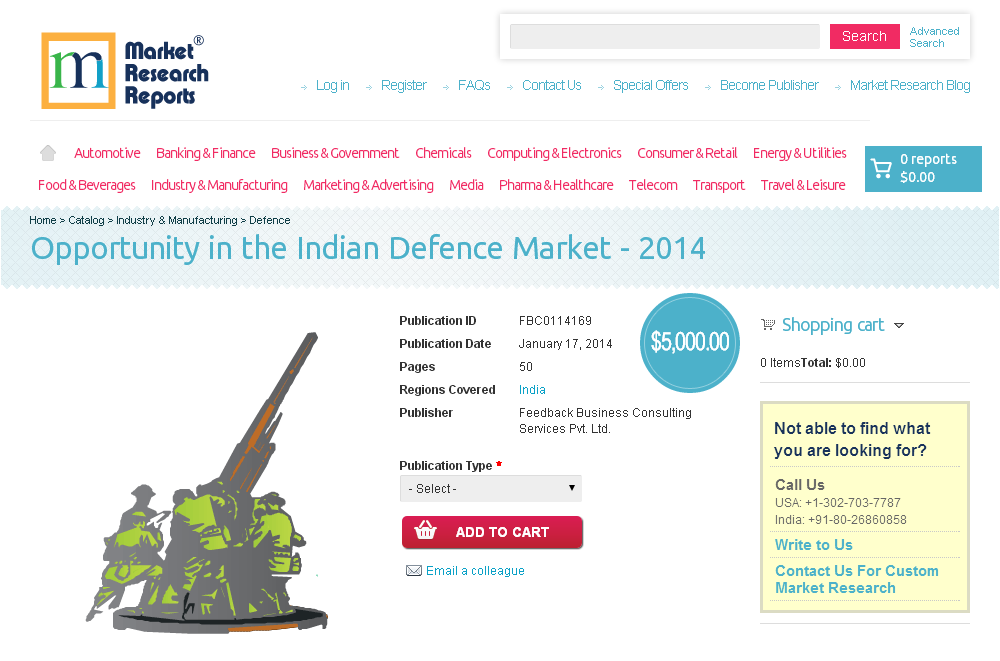1000x661 pixels.
Task: Select the Telecom category
Action: 653,185
